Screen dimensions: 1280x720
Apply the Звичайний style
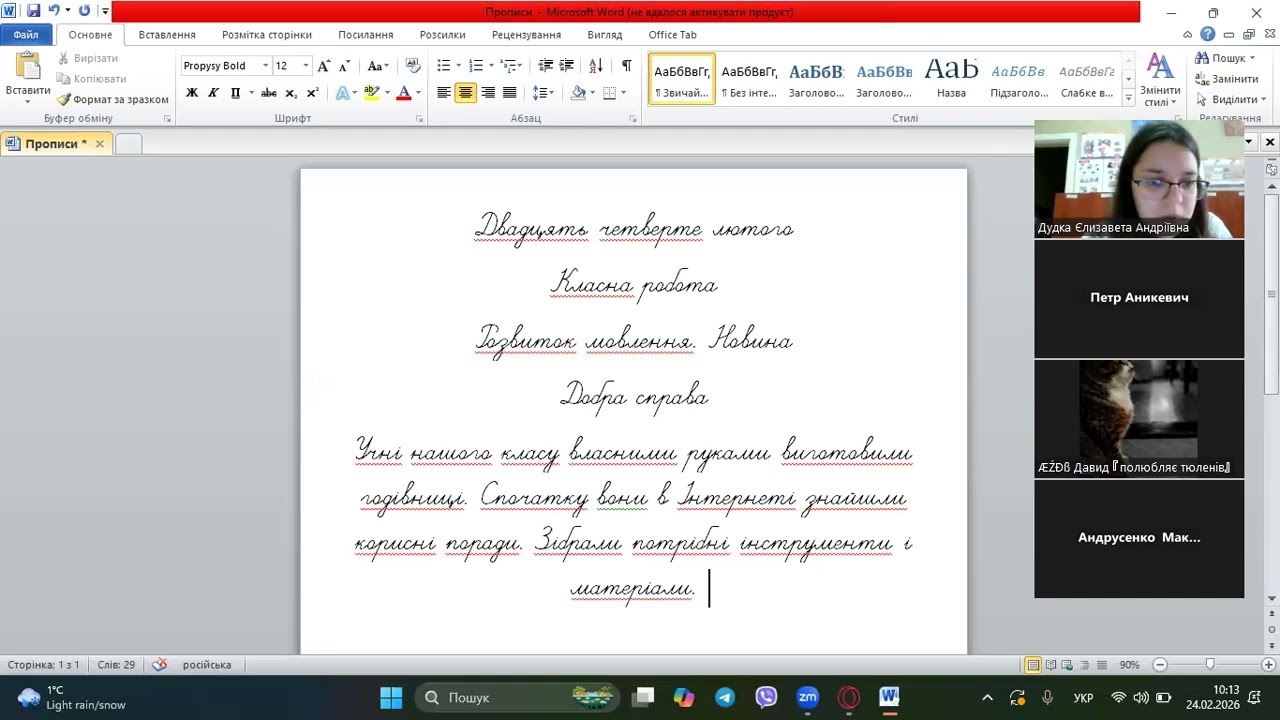tap(682, 79)
